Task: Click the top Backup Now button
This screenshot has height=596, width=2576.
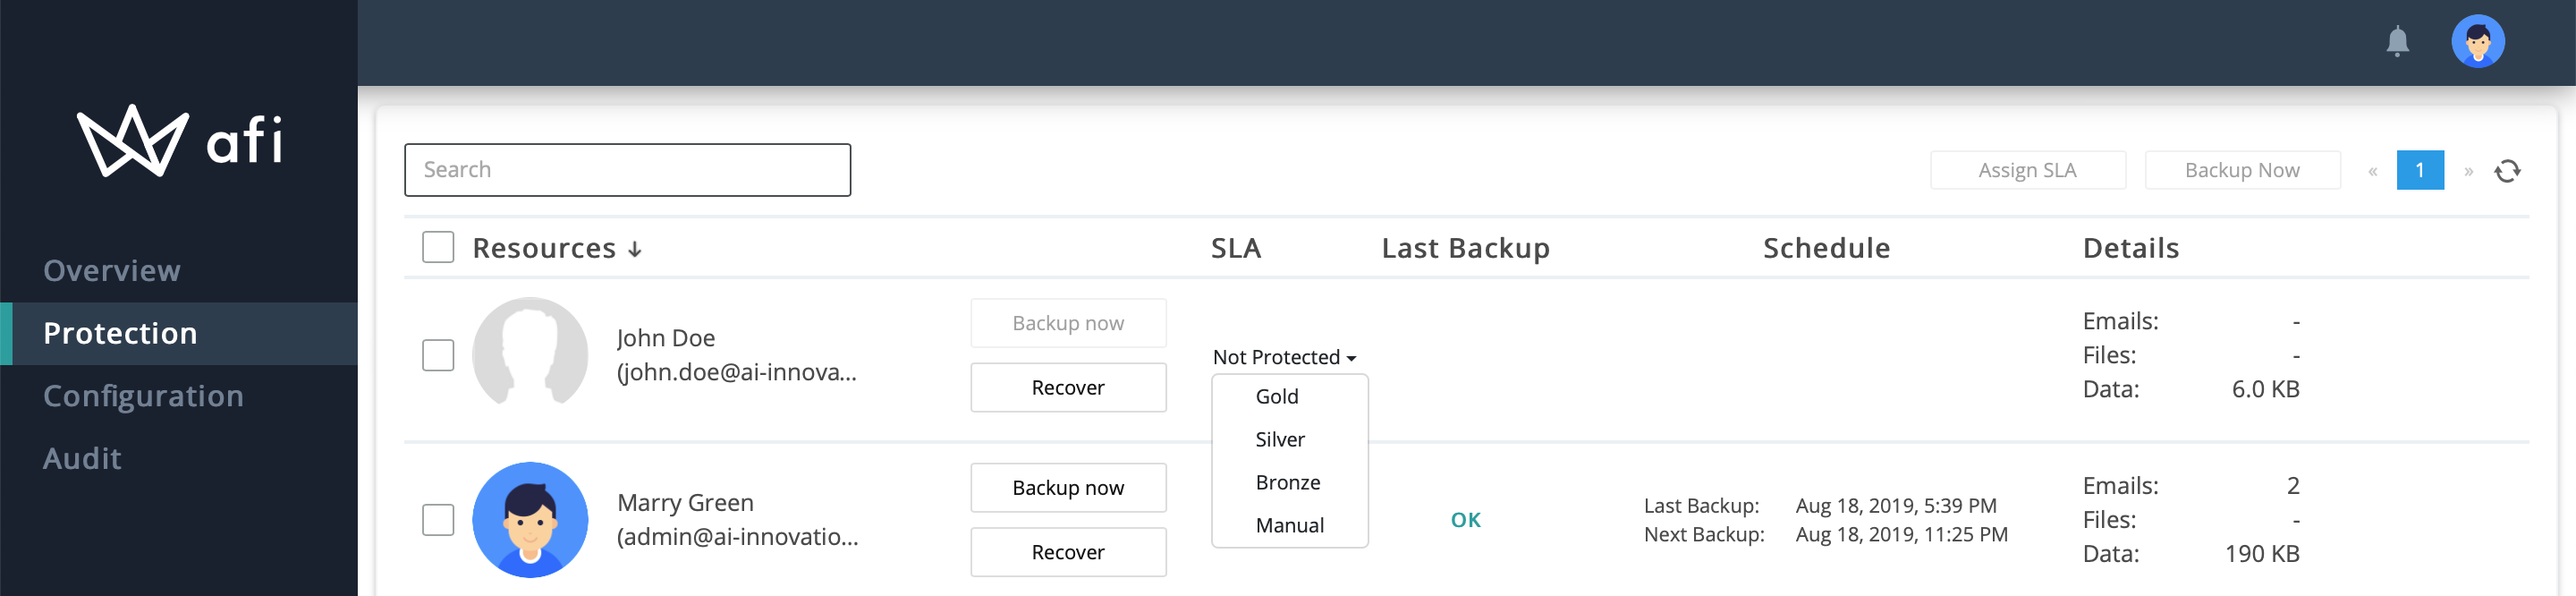Action: pos(2242,170)
